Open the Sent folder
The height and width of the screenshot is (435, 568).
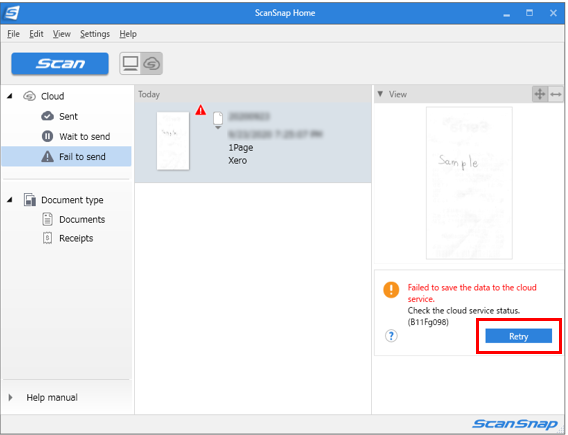tap(68, 116)
